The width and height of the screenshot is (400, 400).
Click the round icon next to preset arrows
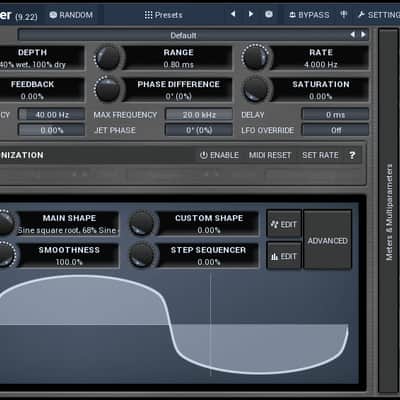click(269, 14)
